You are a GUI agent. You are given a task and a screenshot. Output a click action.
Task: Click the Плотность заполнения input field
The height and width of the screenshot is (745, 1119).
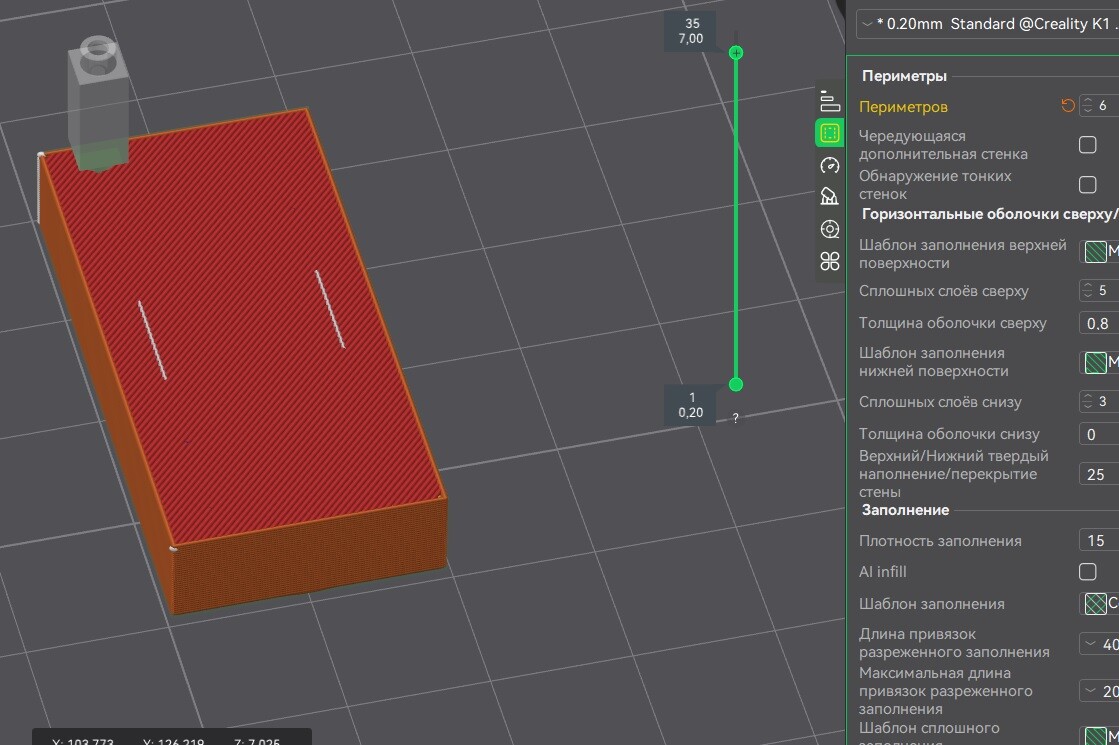pyautogui.click(x=1098, y=541)
